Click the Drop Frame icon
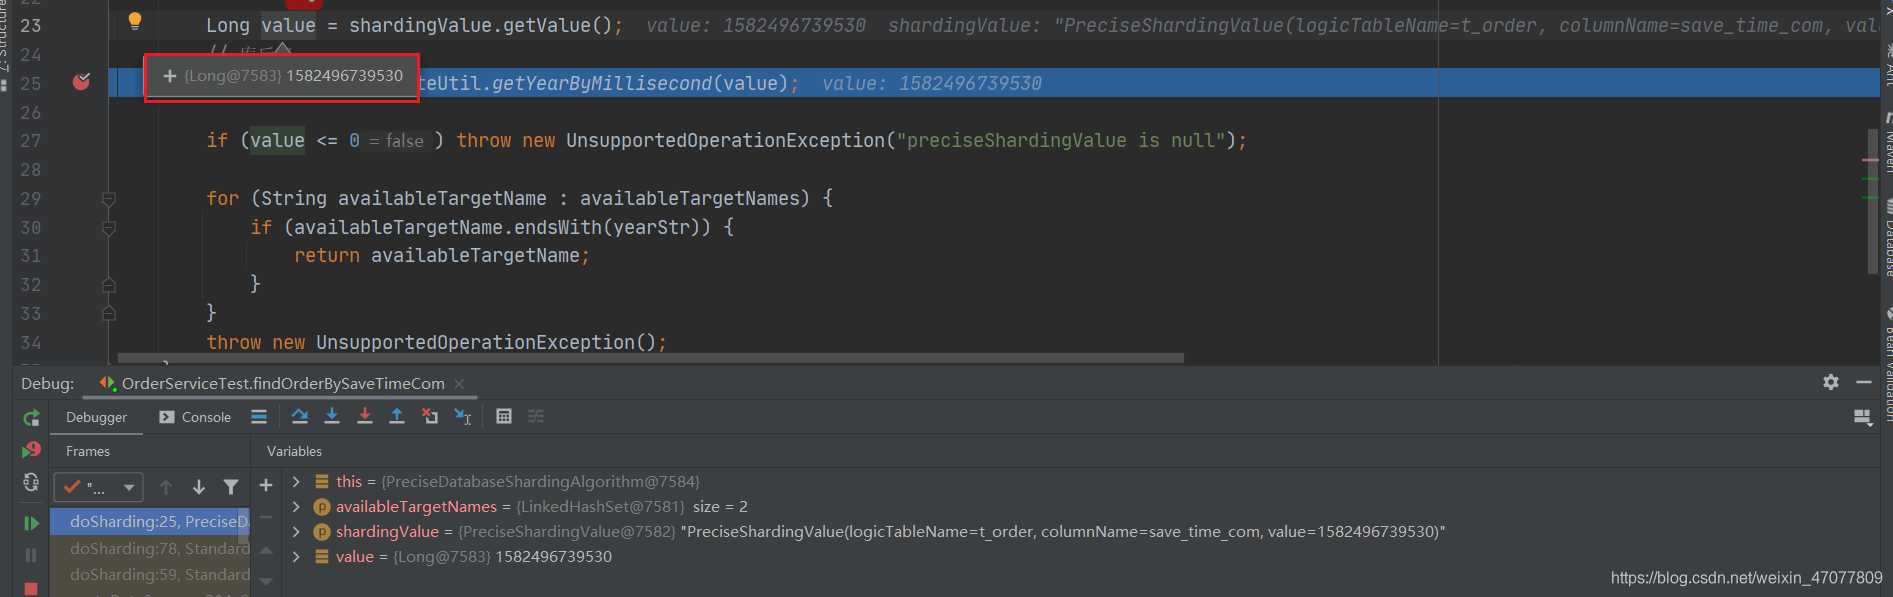 click(430, 416)
